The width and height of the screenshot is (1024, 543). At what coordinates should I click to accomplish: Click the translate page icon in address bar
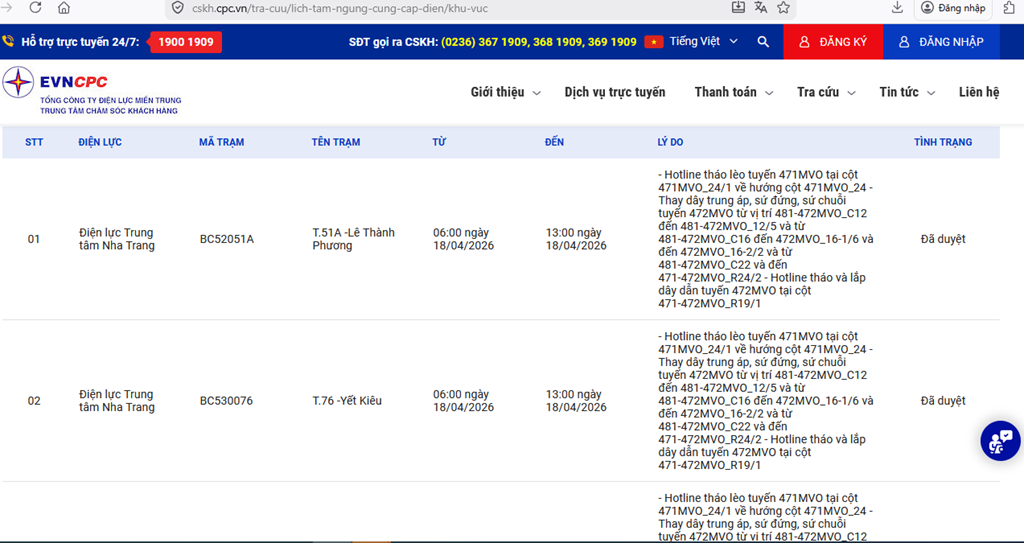point(761,8)
